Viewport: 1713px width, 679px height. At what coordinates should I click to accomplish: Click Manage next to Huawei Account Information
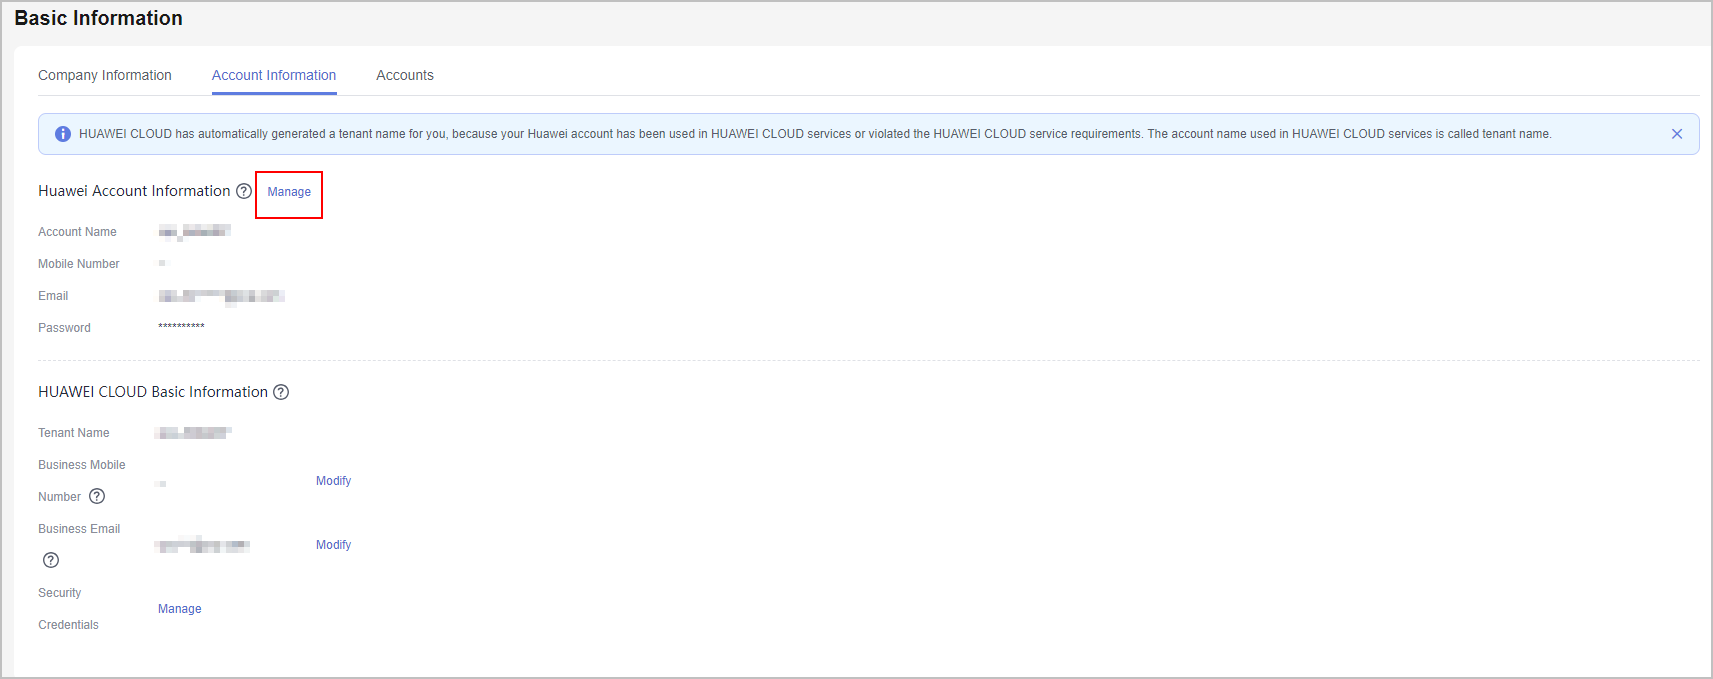[x=289, y=192]
